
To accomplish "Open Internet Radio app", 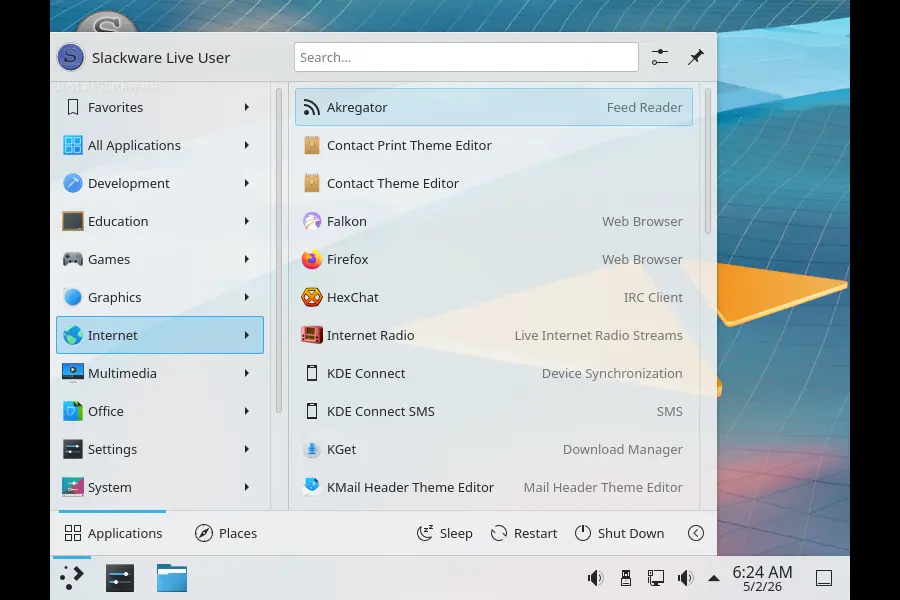I will (x=494, y=335).
